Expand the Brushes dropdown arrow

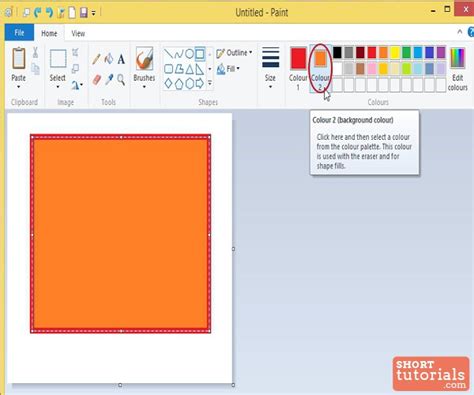pyautogui.click(x=144, y=86)
